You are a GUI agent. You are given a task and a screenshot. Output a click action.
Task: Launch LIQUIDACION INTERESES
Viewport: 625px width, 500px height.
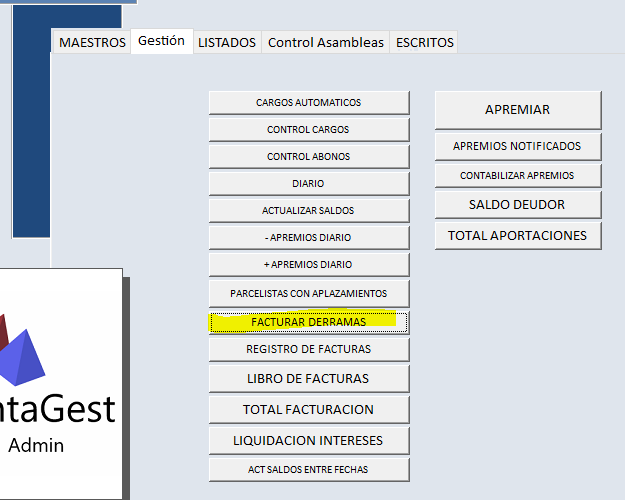coord(308,440)
